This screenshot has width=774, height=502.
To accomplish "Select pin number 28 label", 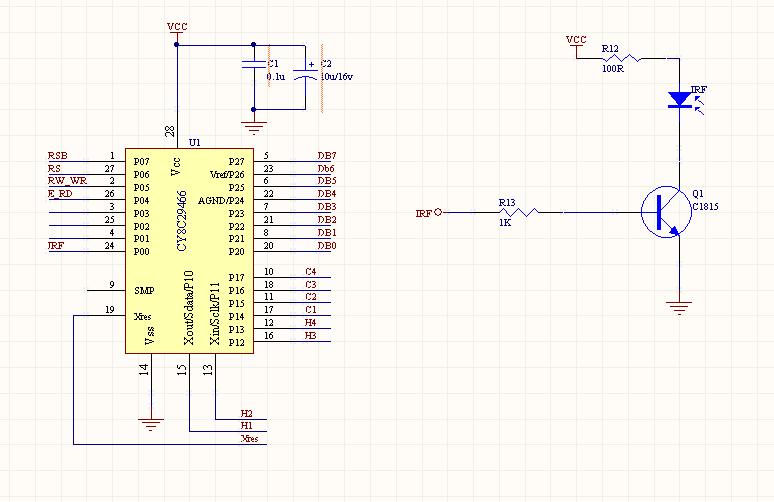I will point(170,131).
